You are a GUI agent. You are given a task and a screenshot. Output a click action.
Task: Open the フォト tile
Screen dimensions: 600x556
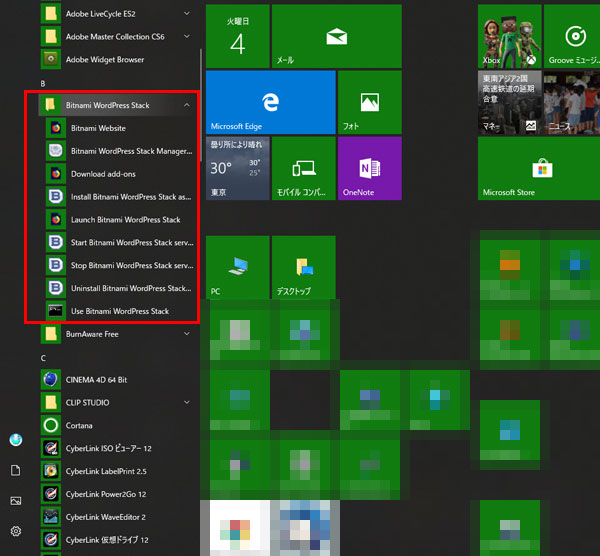pyautogui.click(x=370, y=103)
